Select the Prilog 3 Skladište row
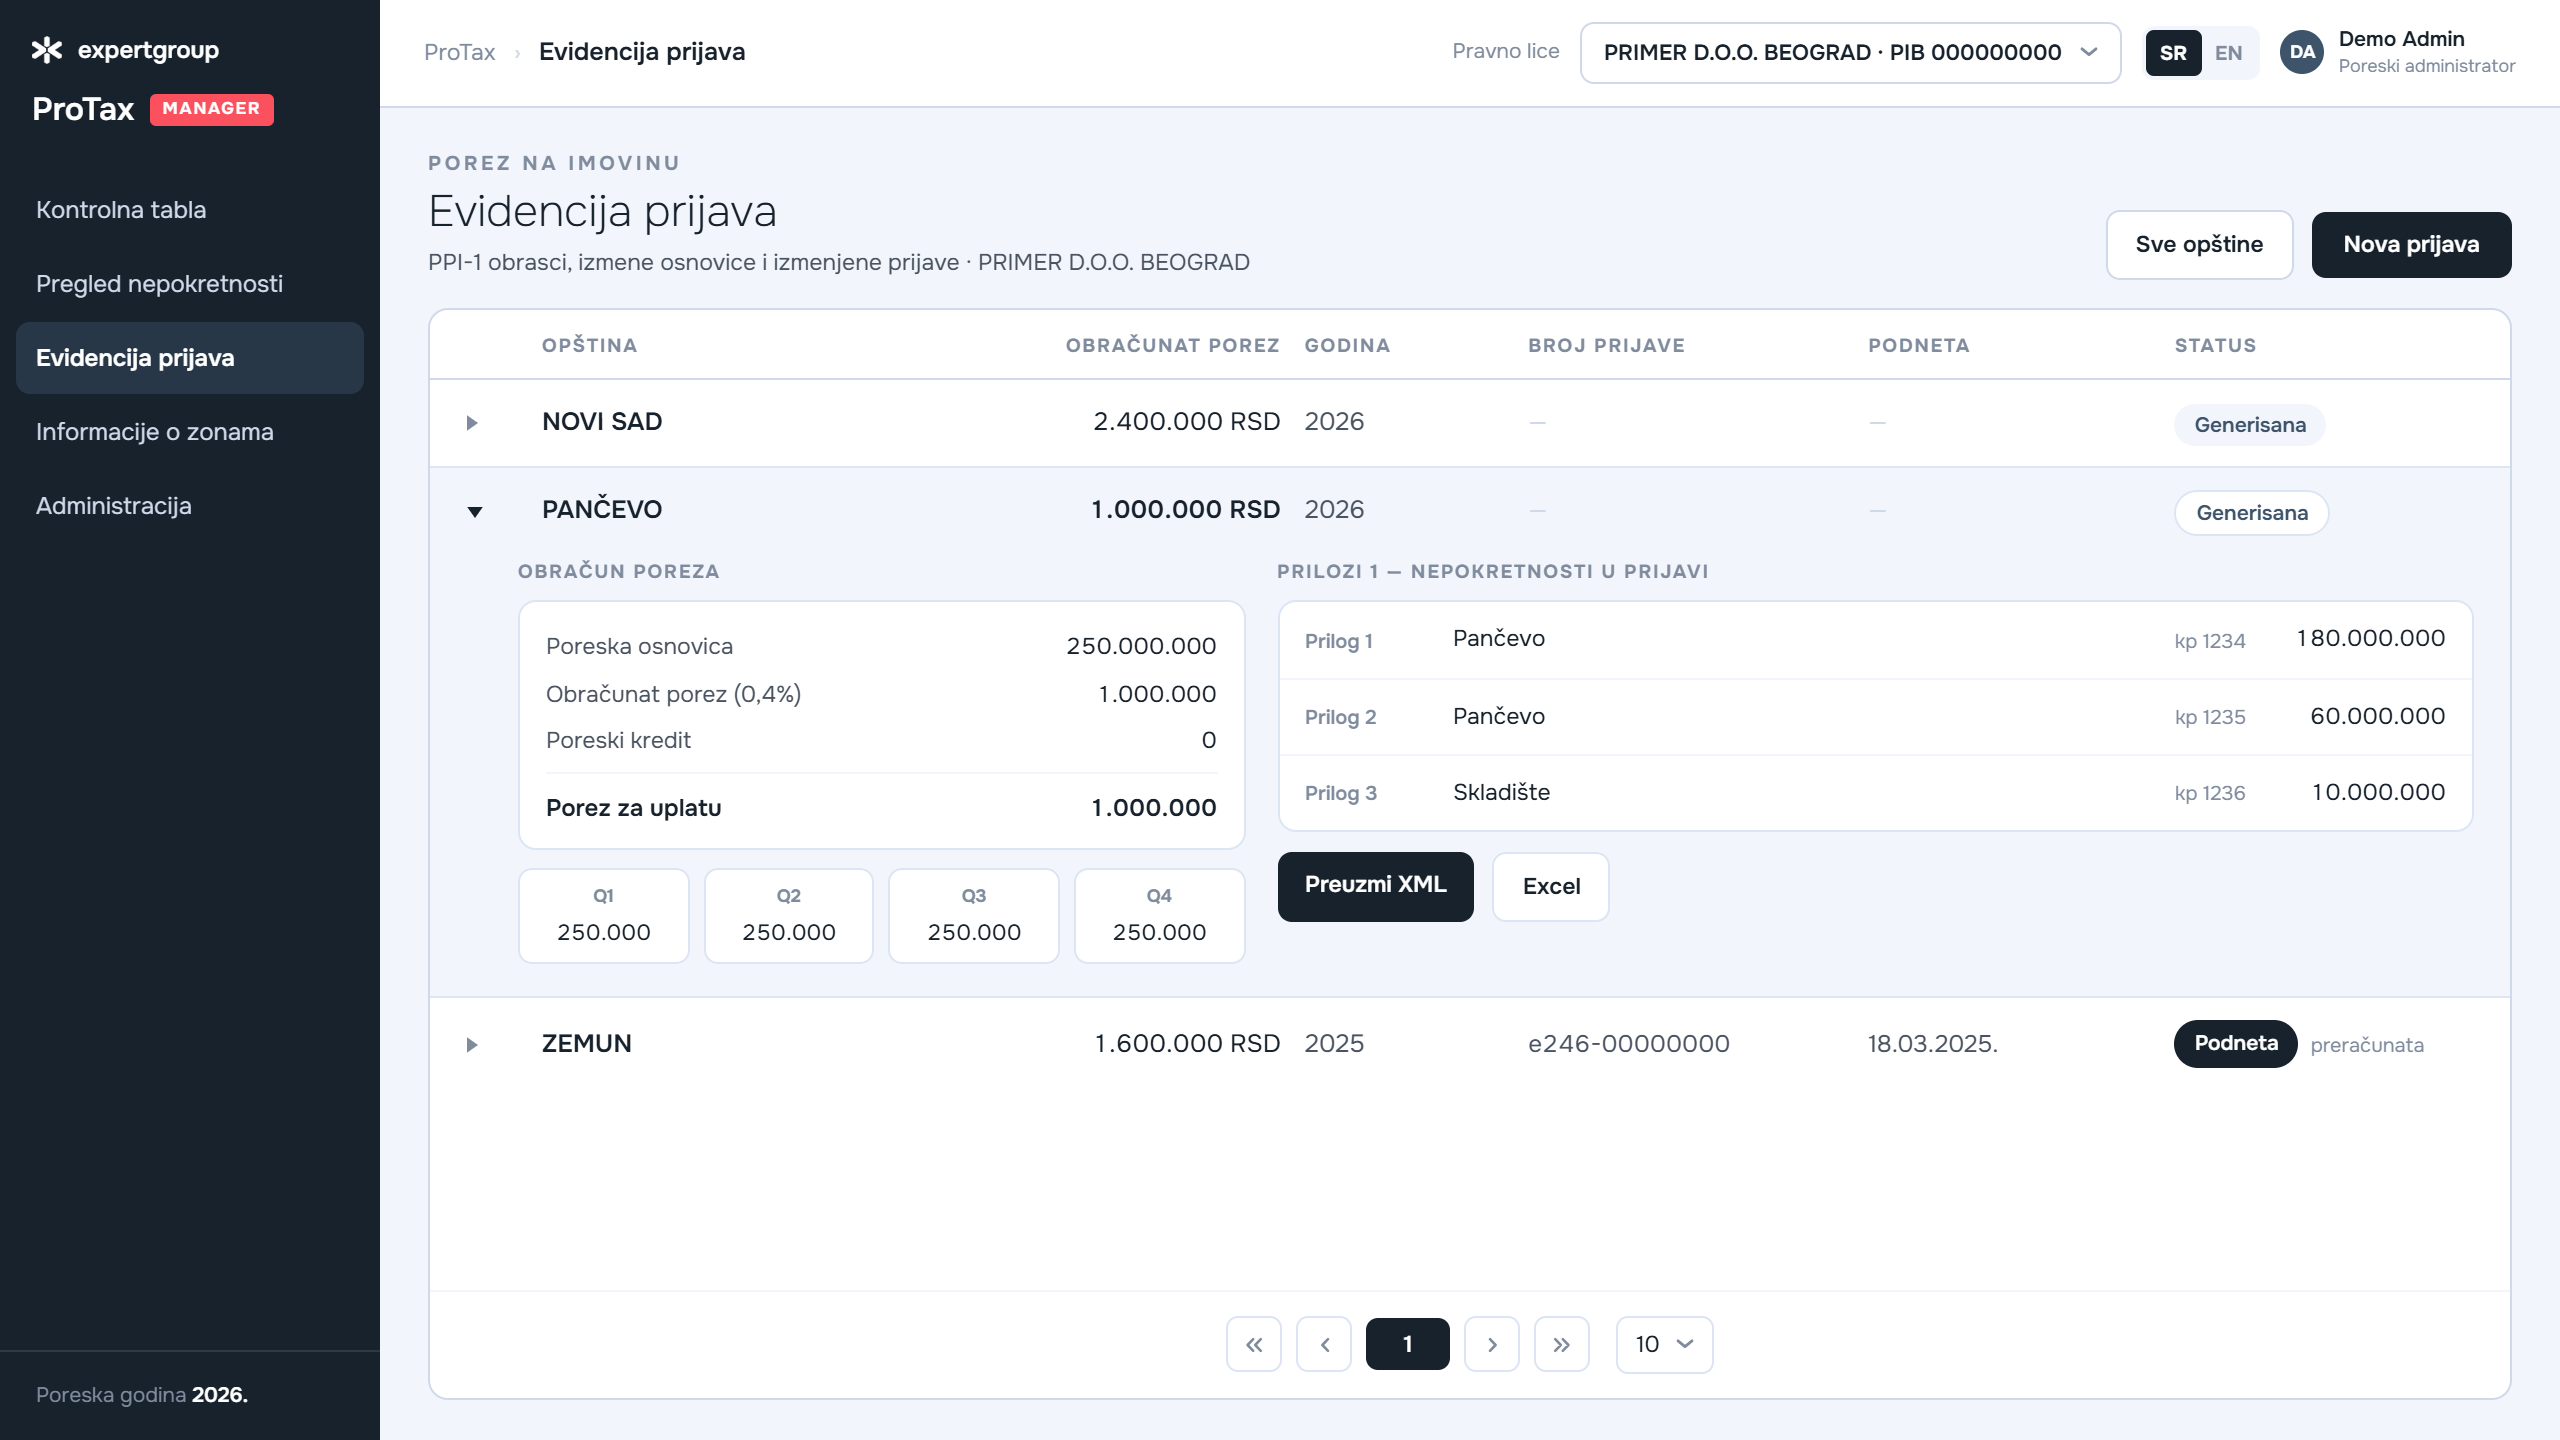 1876,793
